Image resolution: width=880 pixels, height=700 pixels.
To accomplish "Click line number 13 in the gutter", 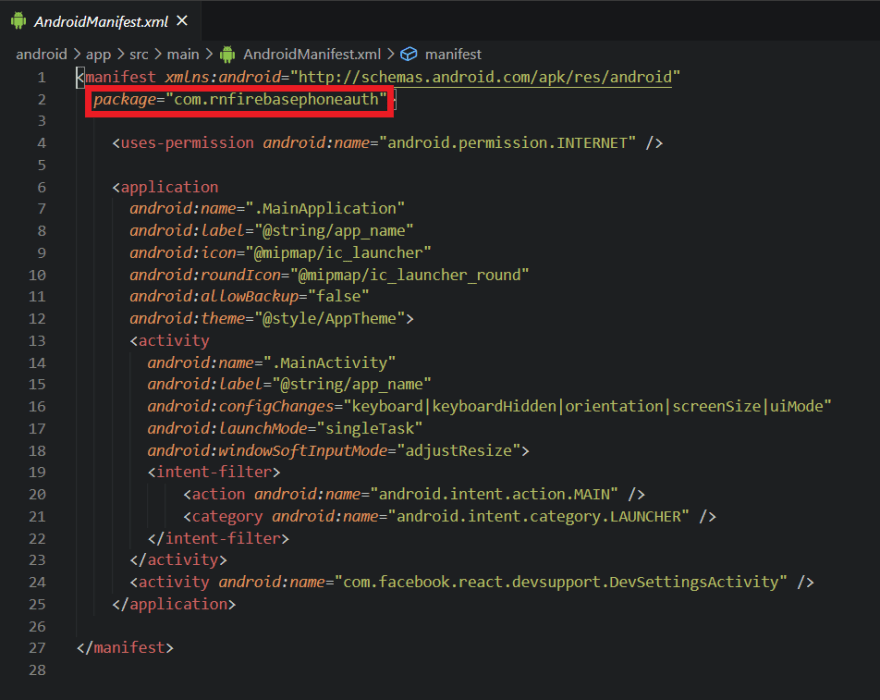I will click(x=37, y=341).
